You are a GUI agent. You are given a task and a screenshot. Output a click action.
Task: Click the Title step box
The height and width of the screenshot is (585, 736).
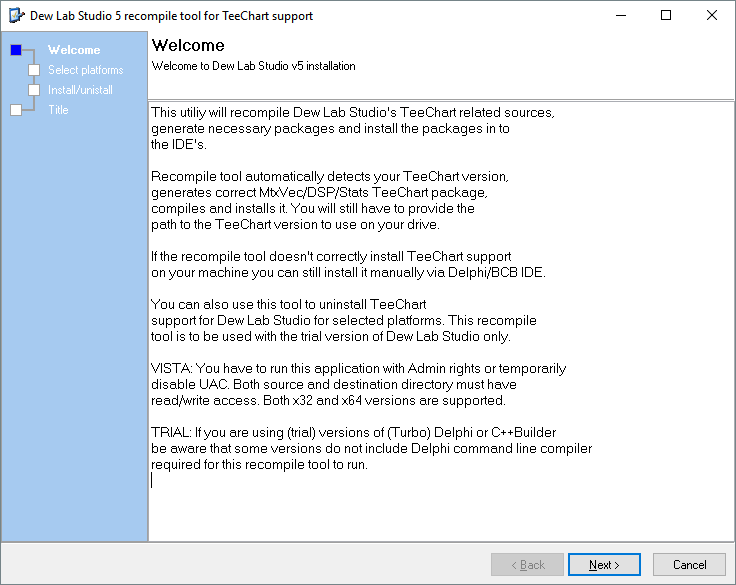[x=16, y=110]
